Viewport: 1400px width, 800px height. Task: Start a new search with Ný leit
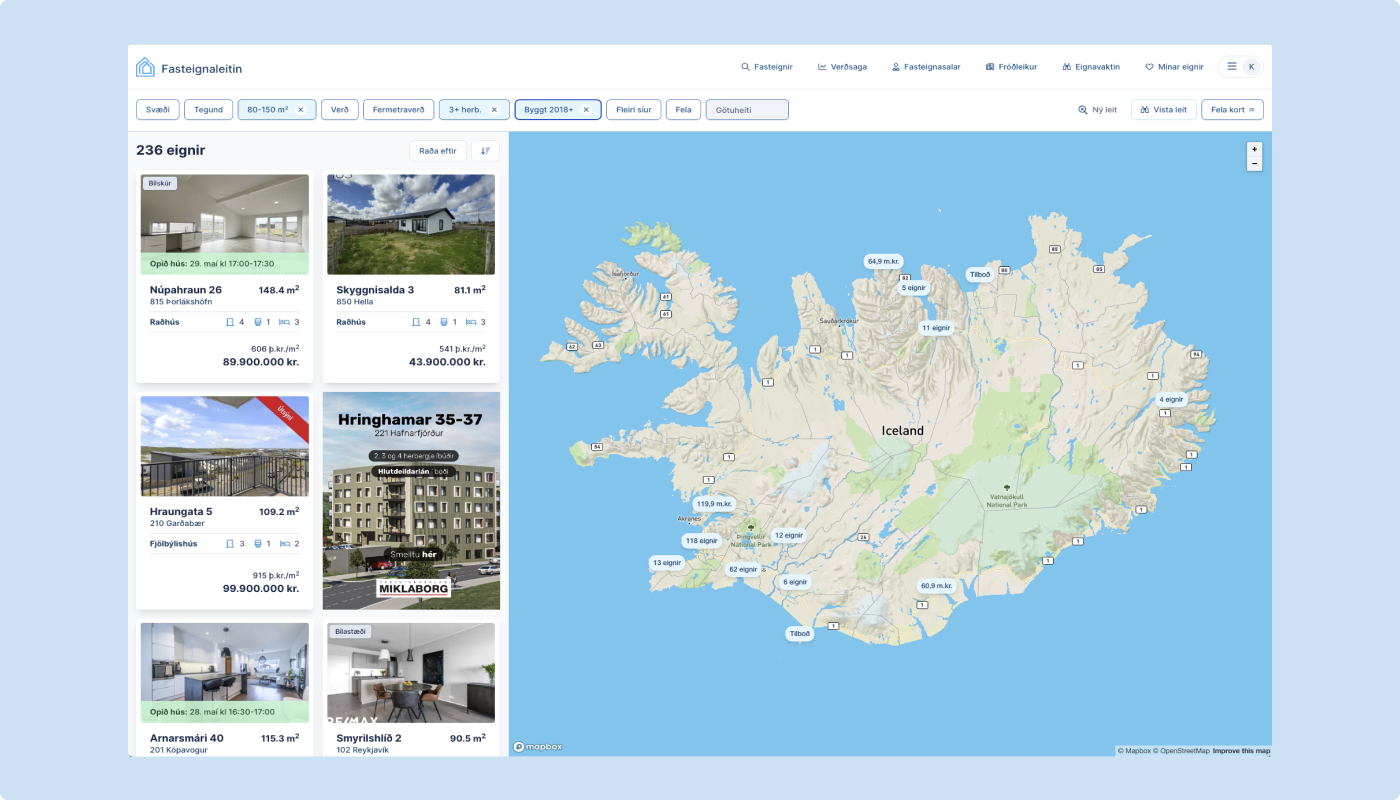(x=1097, y=110)
